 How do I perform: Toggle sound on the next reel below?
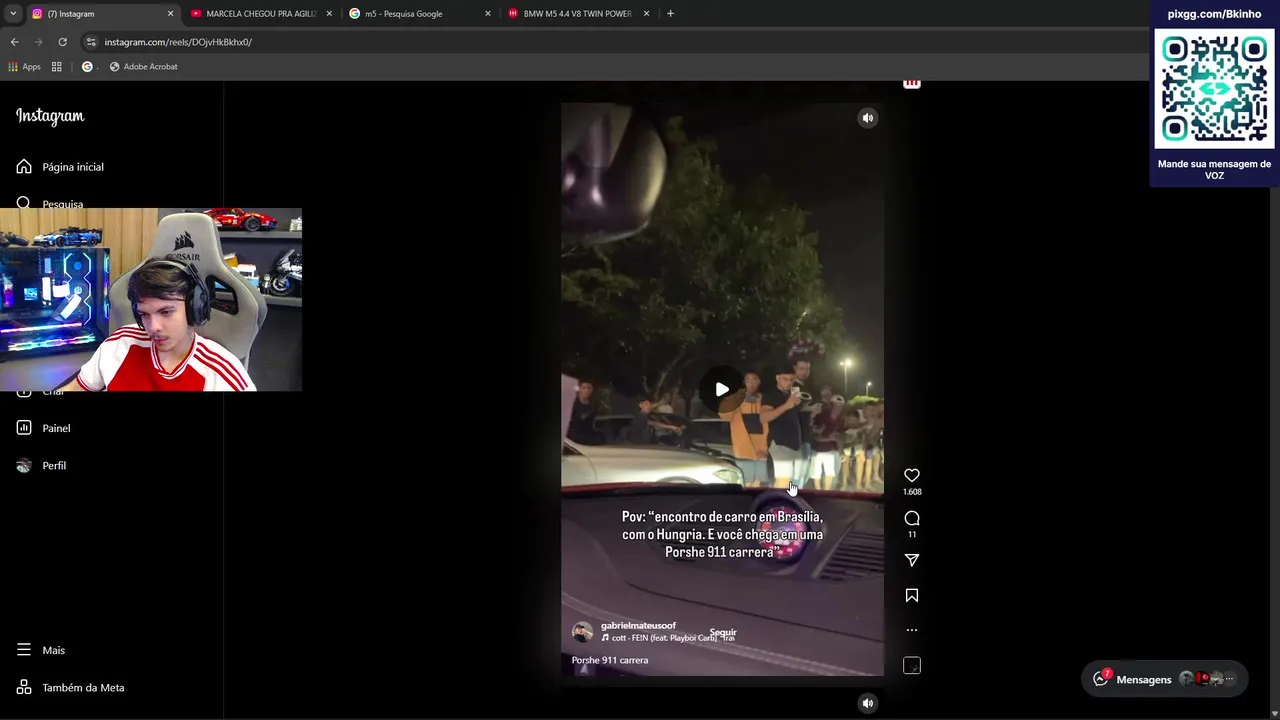[x=868, y=703]
